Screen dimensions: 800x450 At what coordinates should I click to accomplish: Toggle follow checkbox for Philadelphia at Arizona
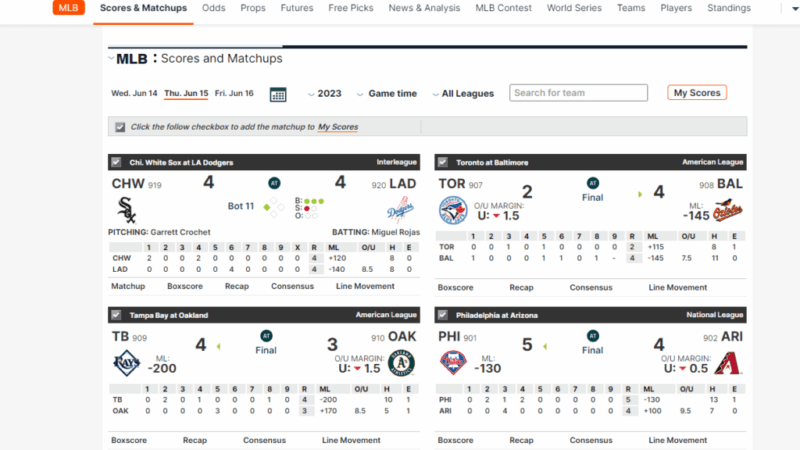click(x=443, y=315)
